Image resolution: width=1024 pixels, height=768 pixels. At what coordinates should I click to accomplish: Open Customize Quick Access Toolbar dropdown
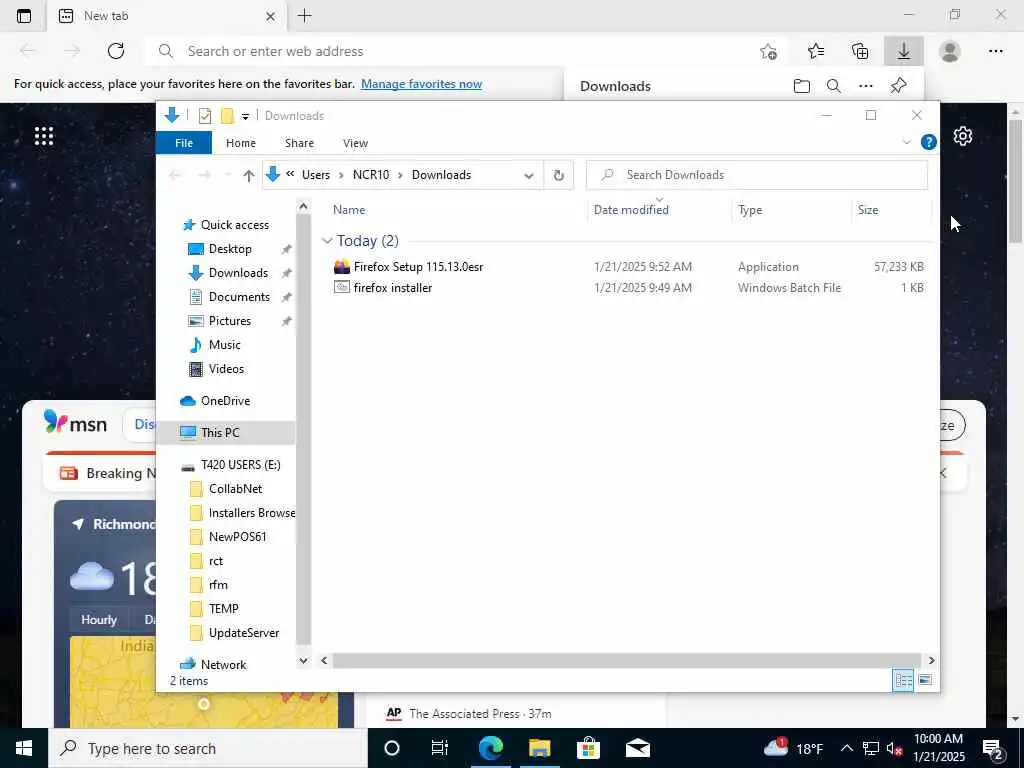245,116
